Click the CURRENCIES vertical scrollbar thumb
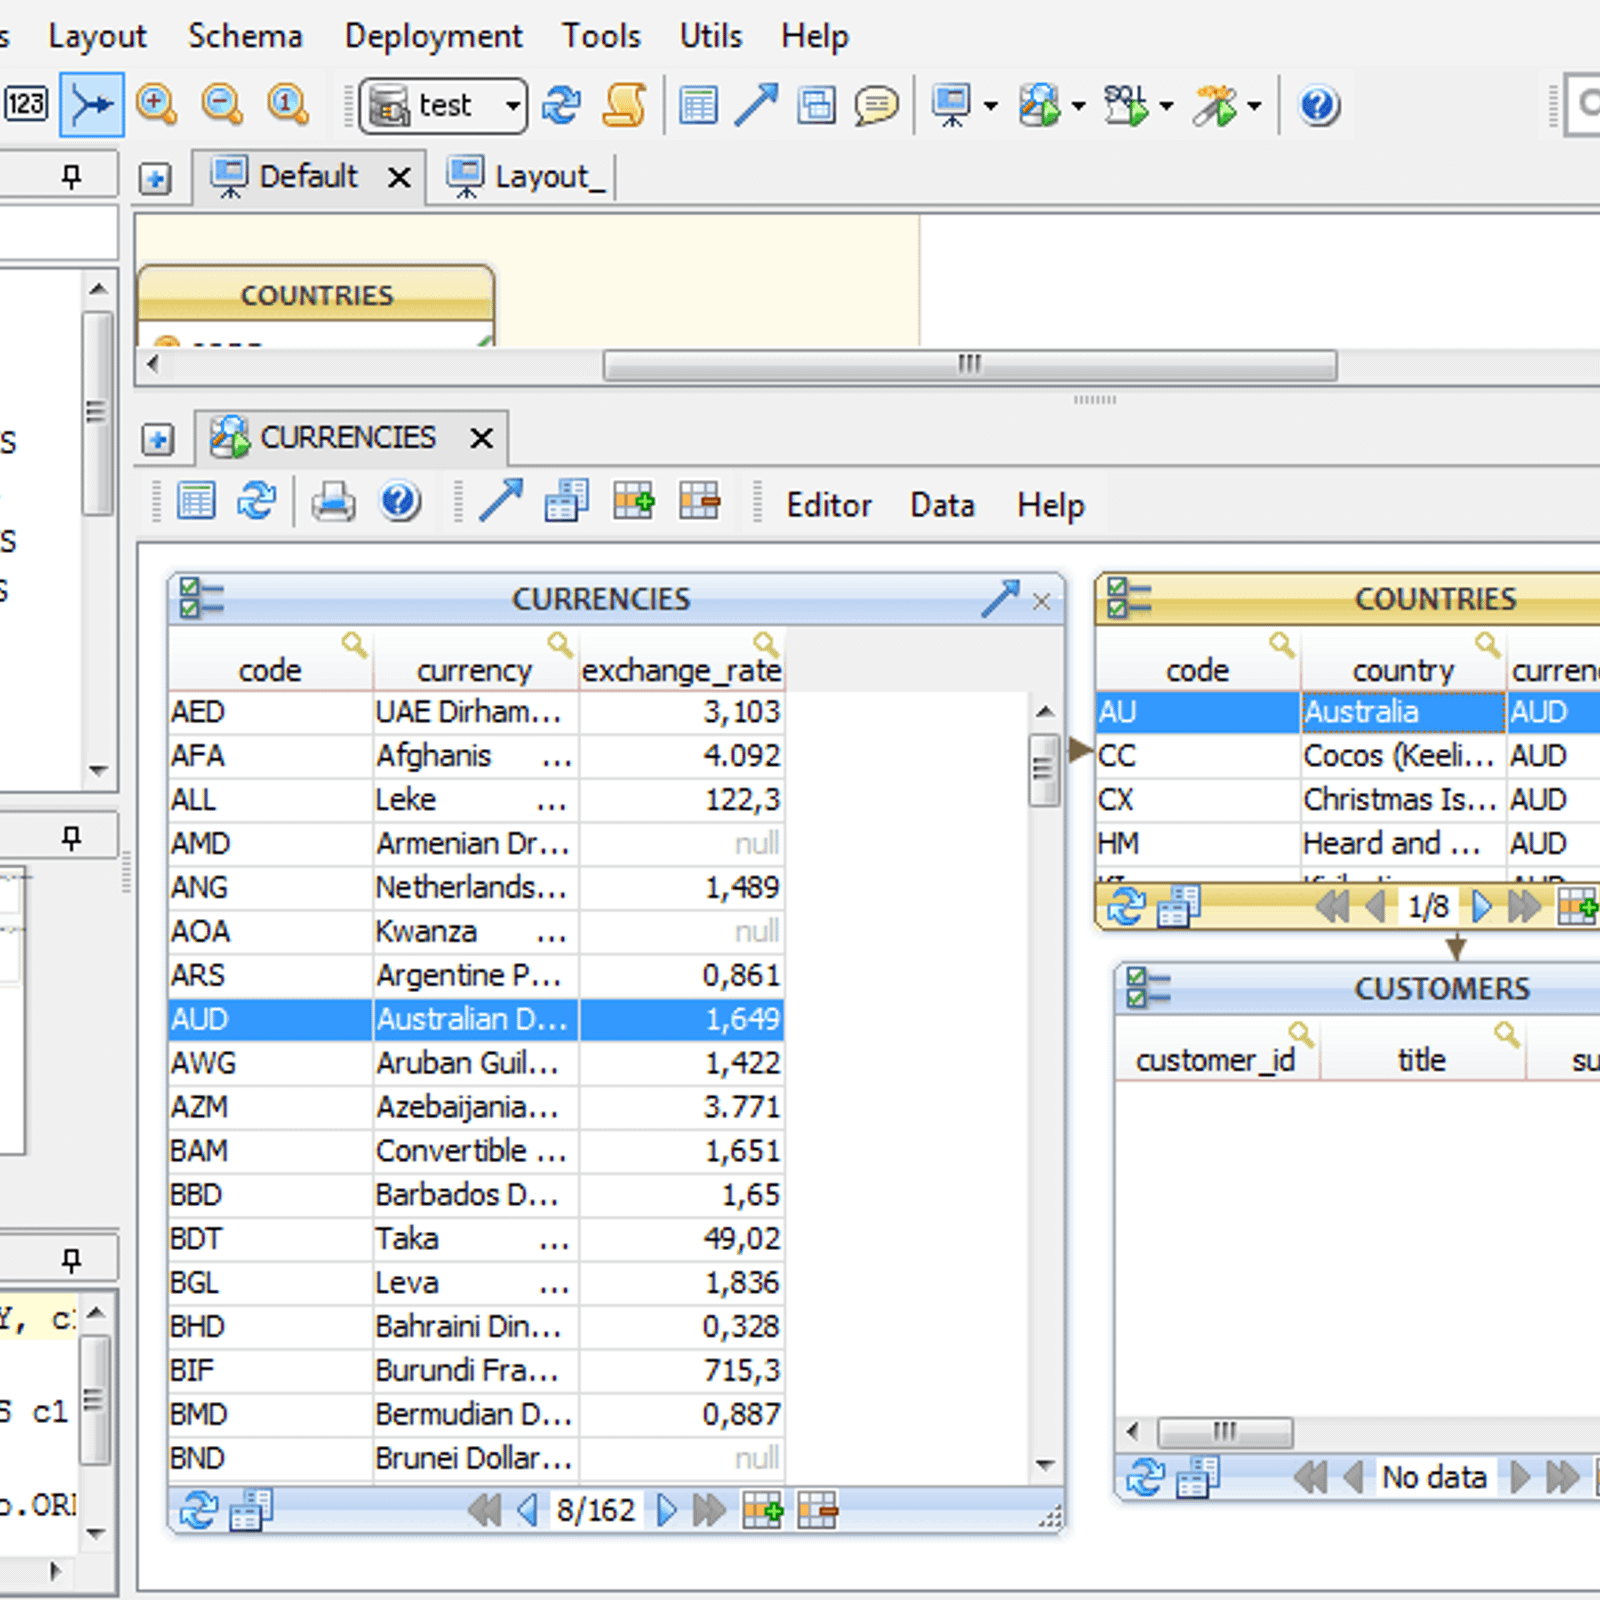 tap(1044, 770)
